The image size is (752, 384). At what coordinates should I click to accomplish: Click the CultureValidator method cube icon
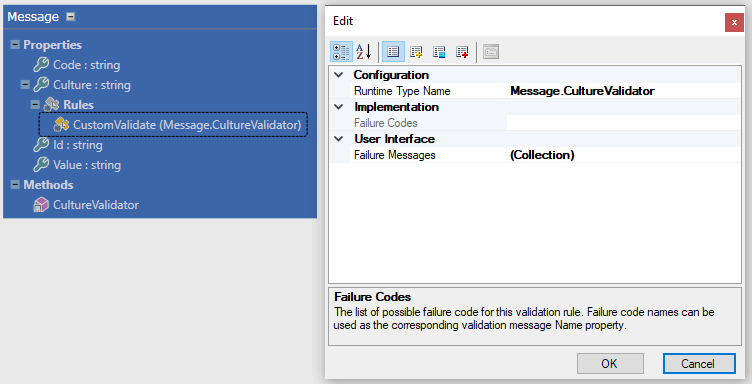[x=41, y=205]
